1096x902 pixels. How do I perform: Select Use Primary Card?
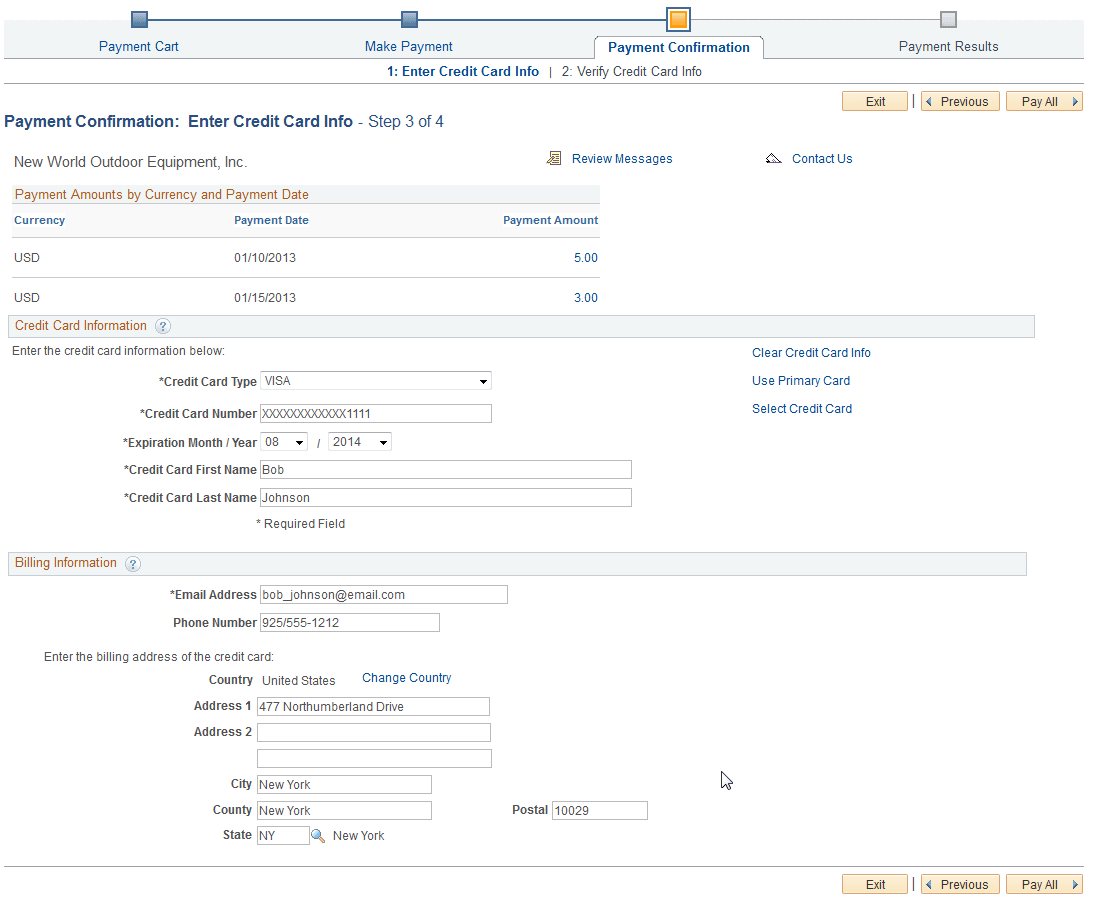(801, 380)
